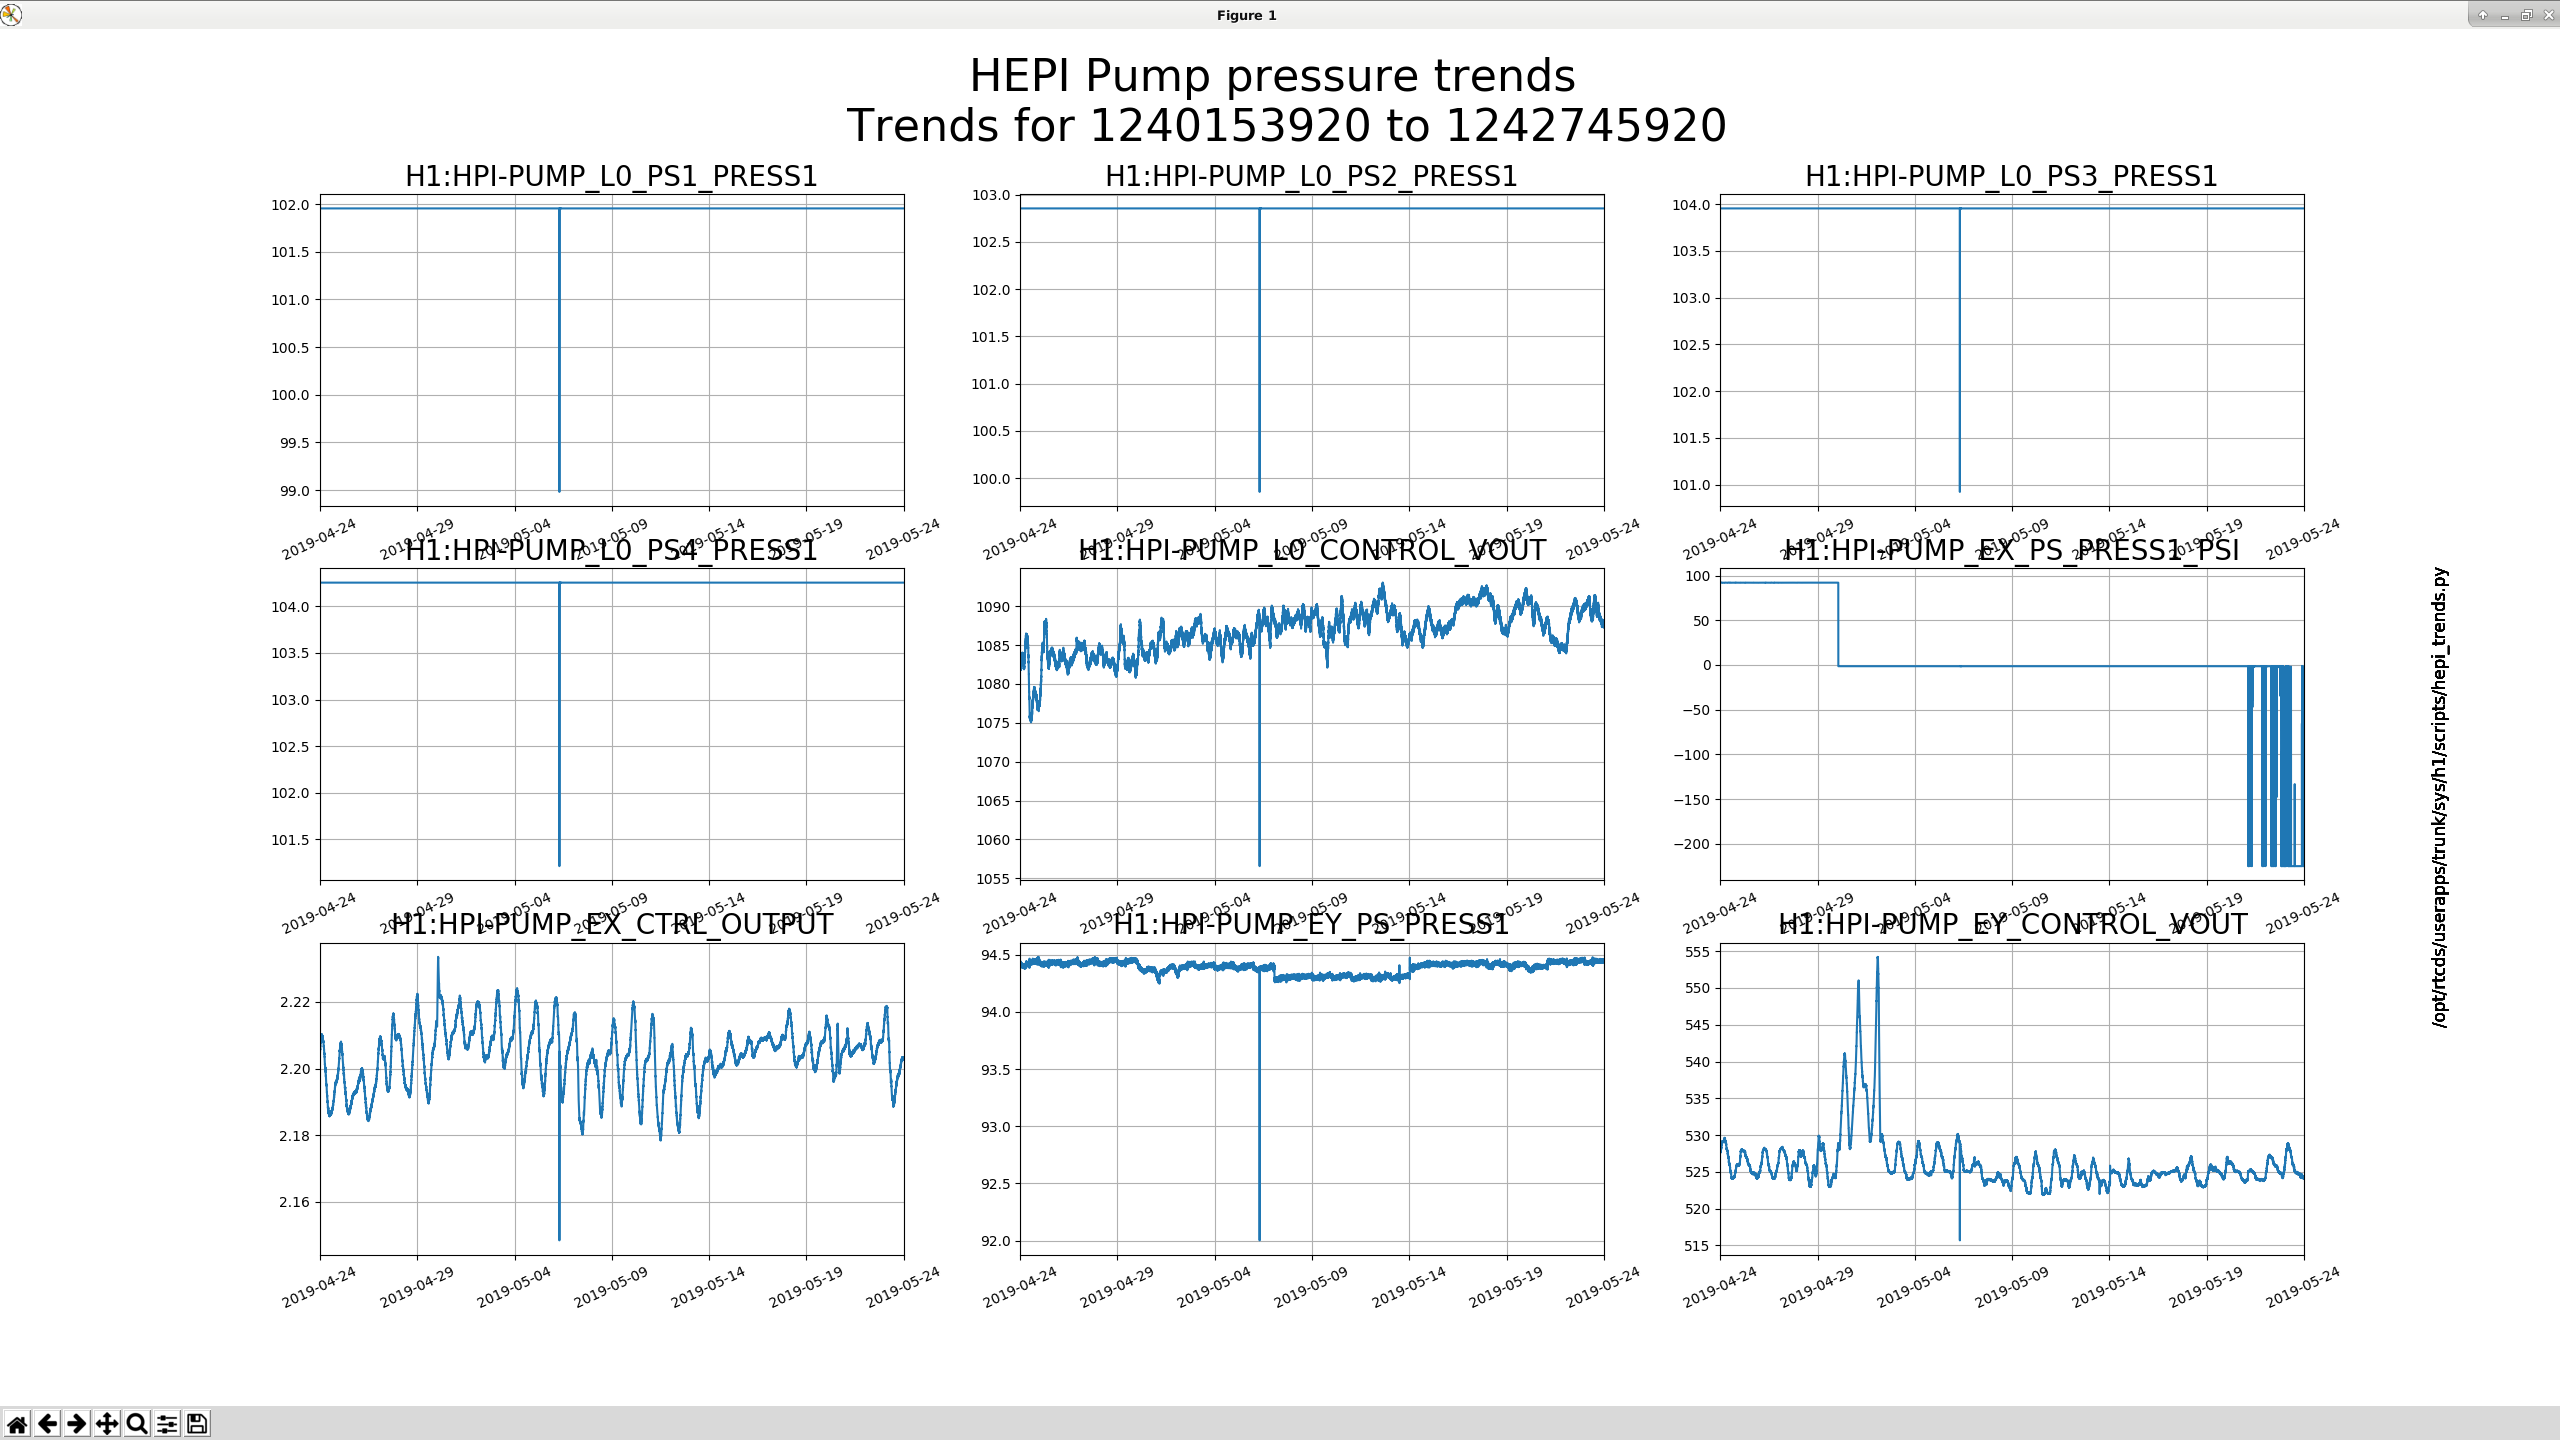
Task: Go back to previous view arrow
Action: 47,1423
